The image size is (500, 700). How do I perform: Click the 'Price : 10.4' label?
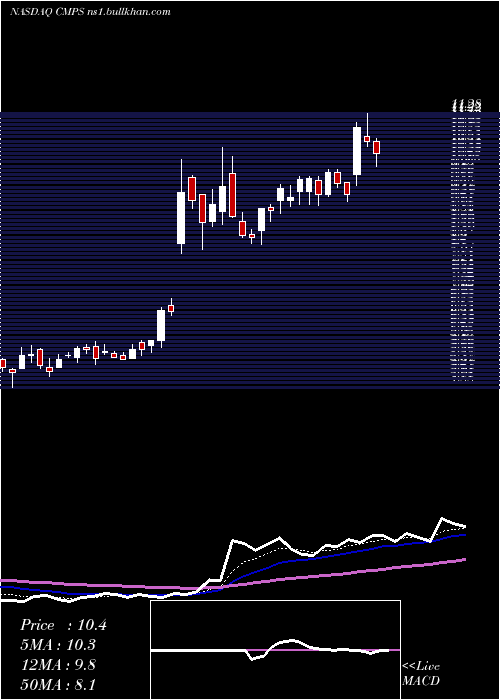[x=63, y=625]
